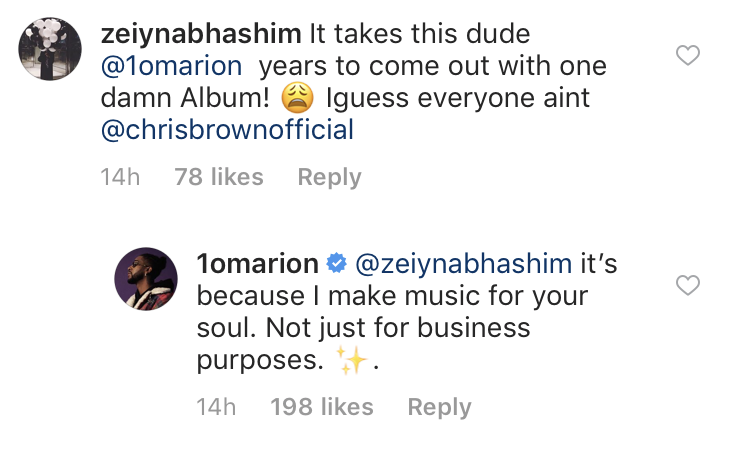This screenshot has height=454, width=742.
Task: Open the zeiynabhashim username in bold
Action: point(201,33)
